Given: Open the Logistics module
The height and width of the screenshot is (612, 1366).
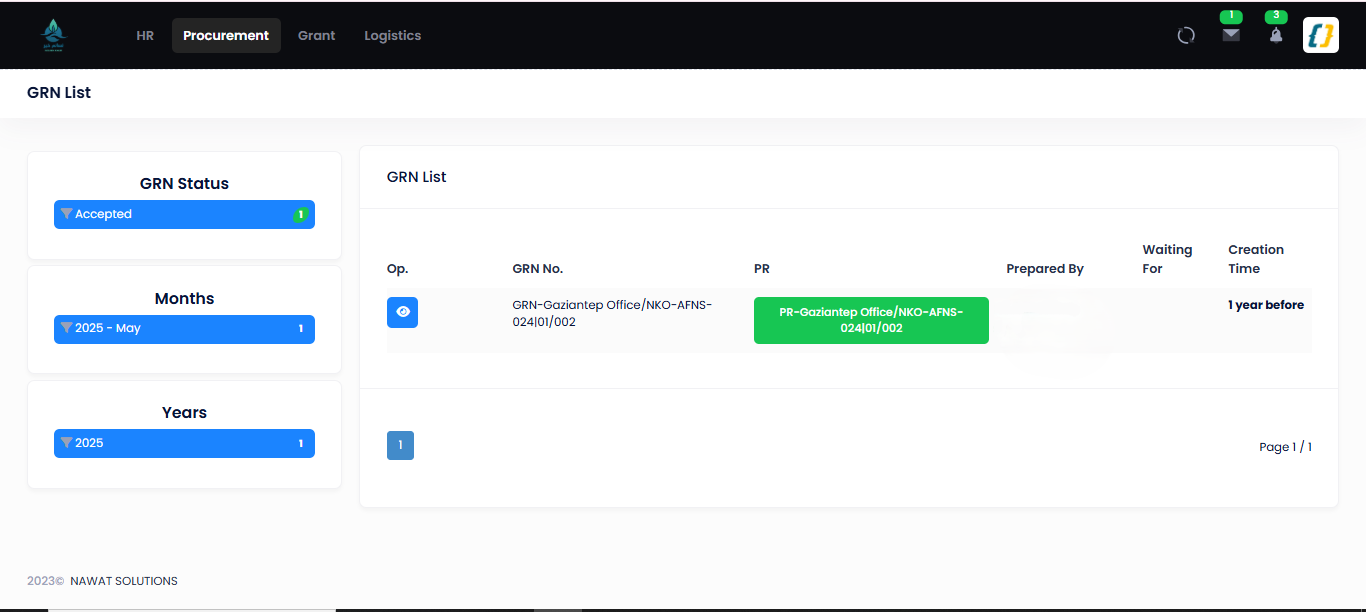Looking at the screenshot, I should 393,35.
